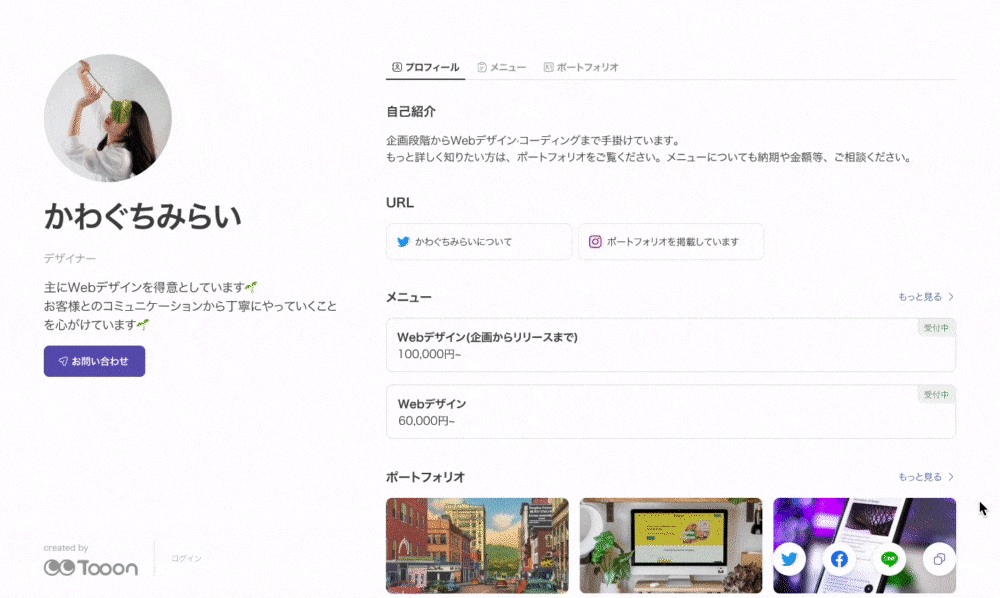Open the Webデザイン(企画からリリースまで) menu card
This screenshot has height=598, width=1000.
click(x=671, y=345)
